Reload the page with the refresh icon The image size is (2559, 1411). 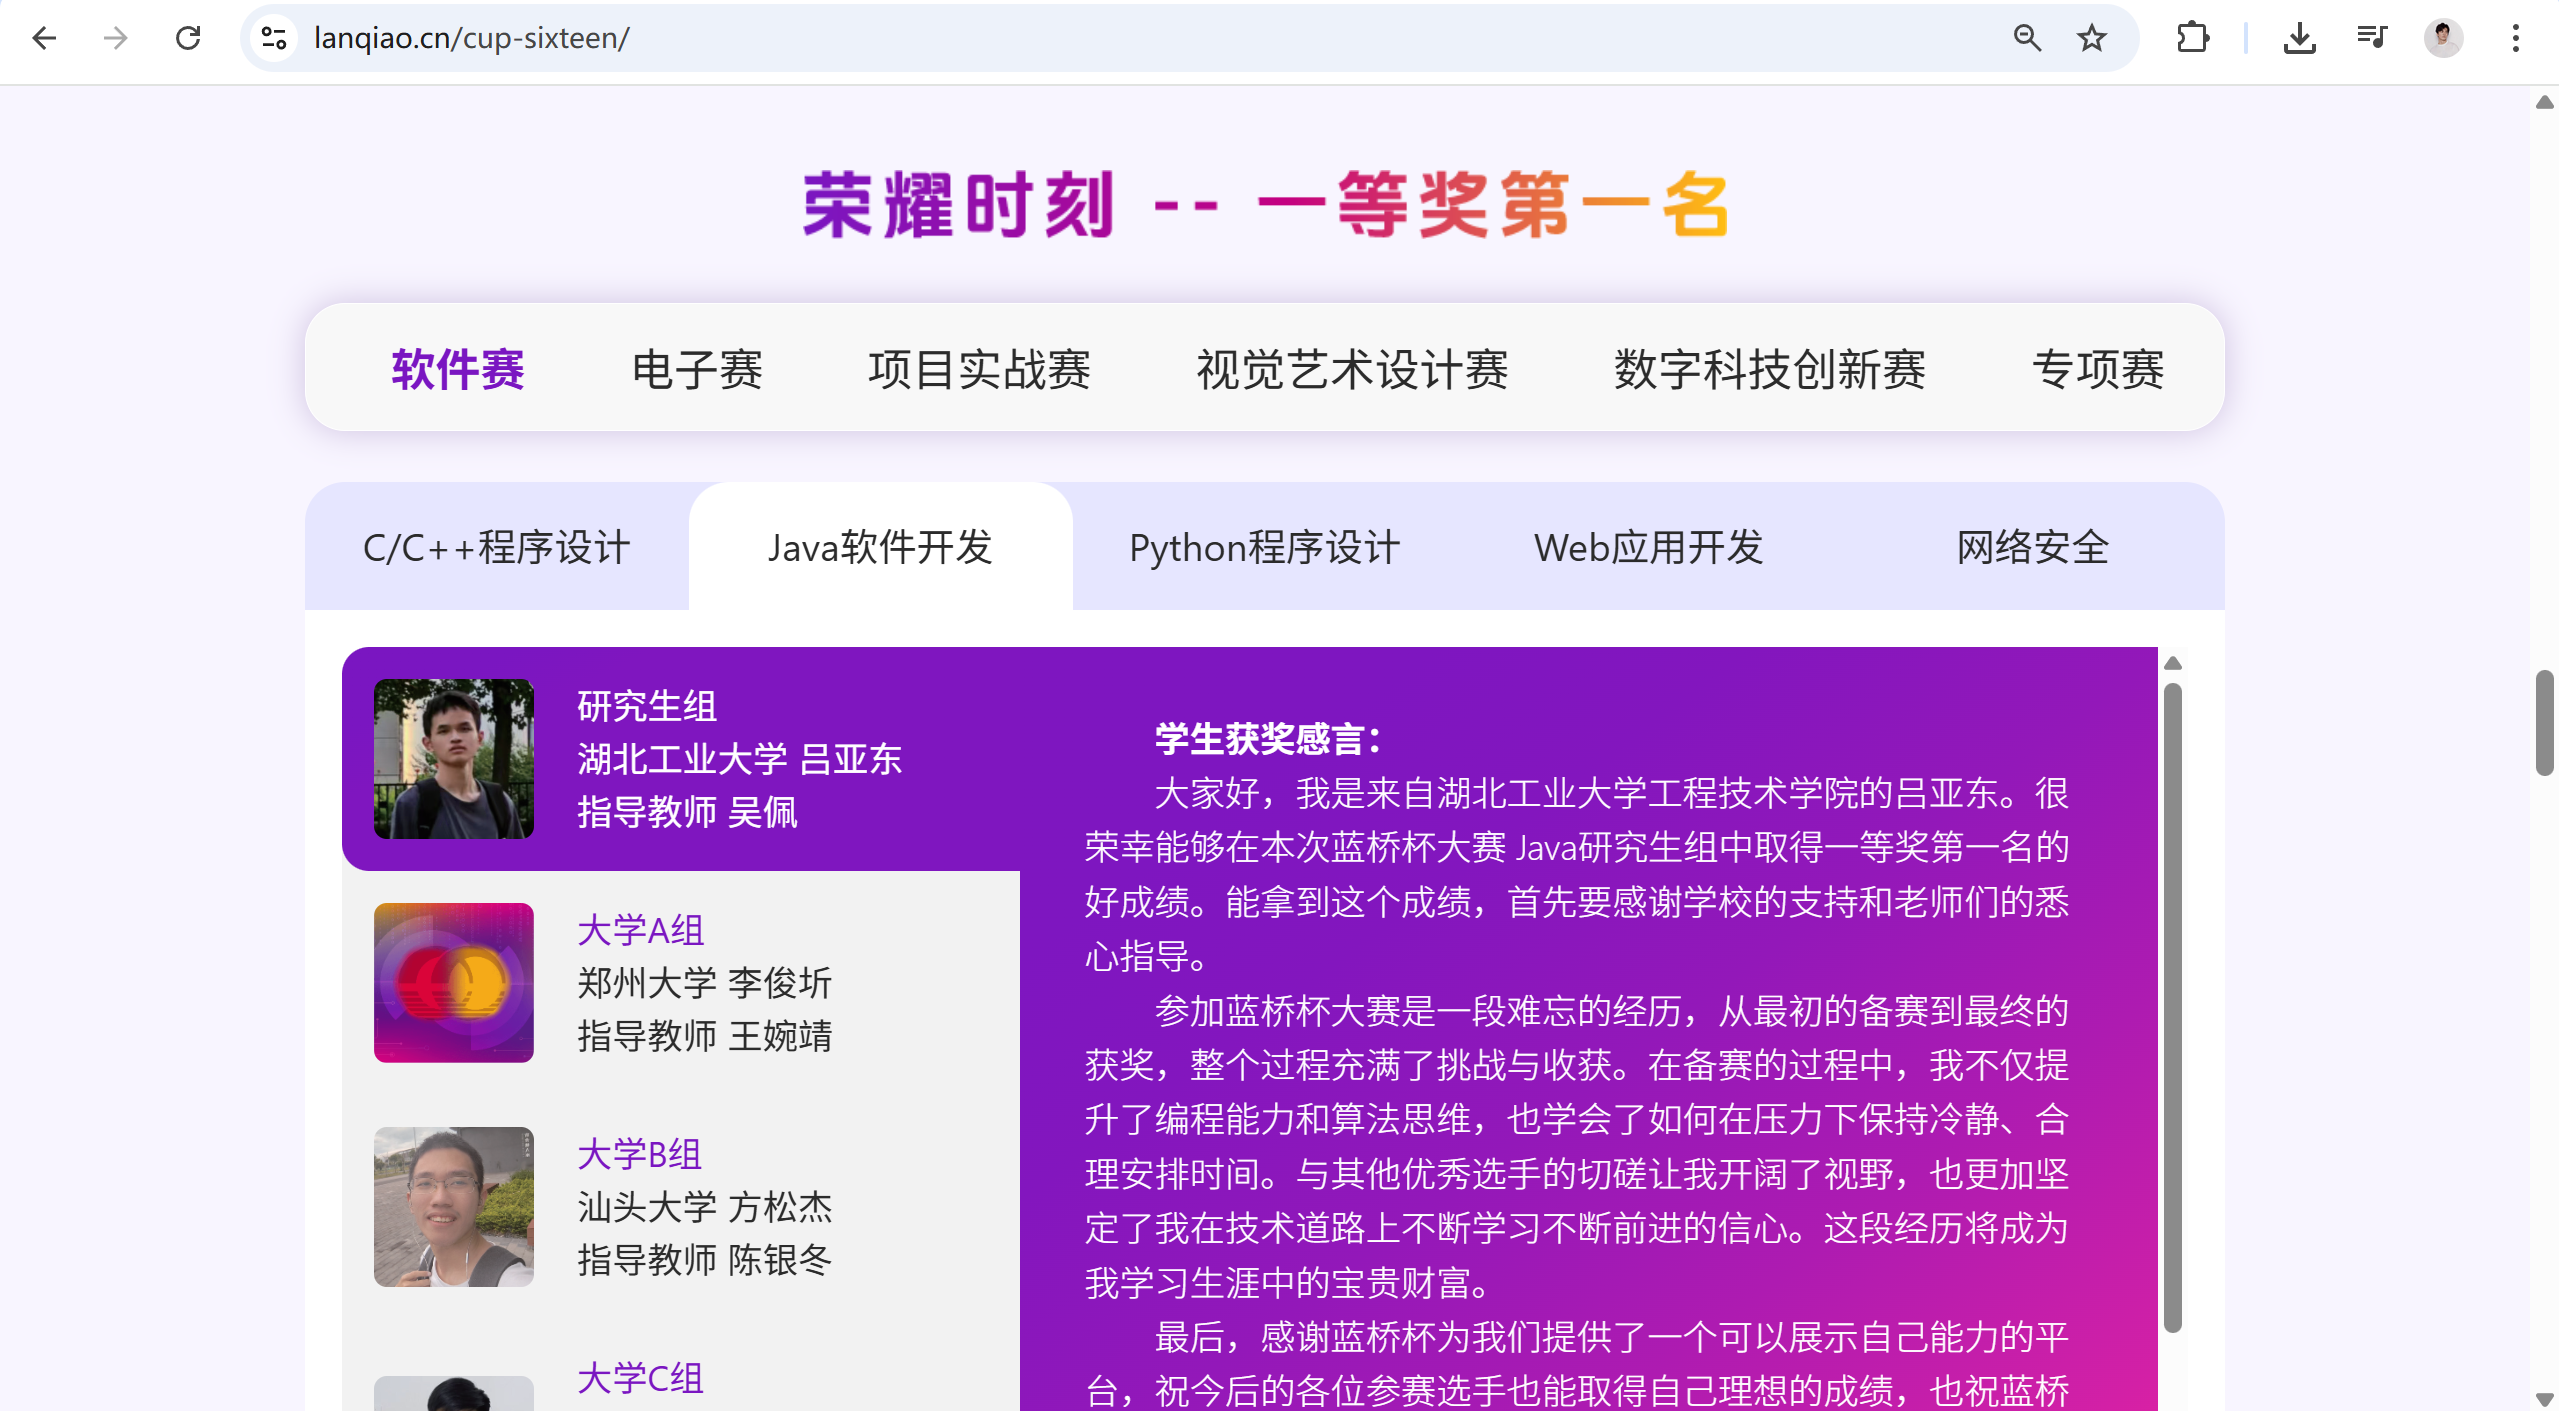tap(188, 38)
